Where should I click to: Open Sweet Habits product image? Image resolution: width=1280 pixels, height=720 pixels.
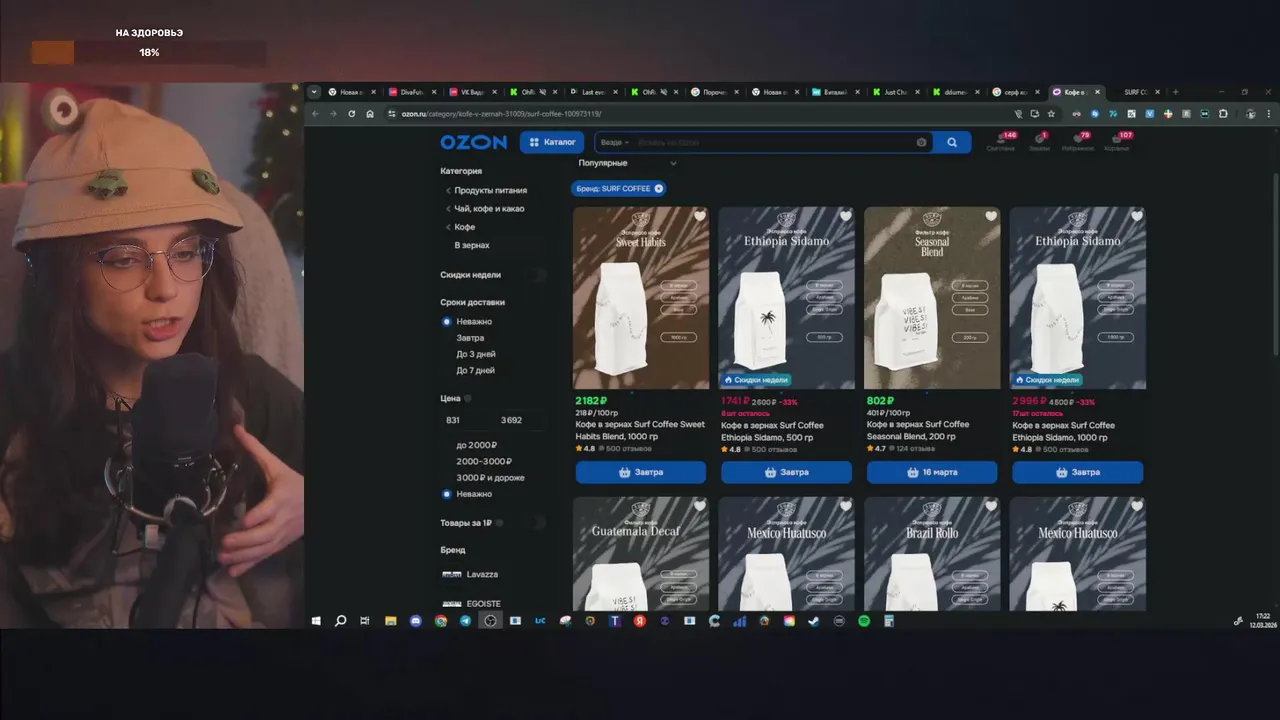click(641, 298)
